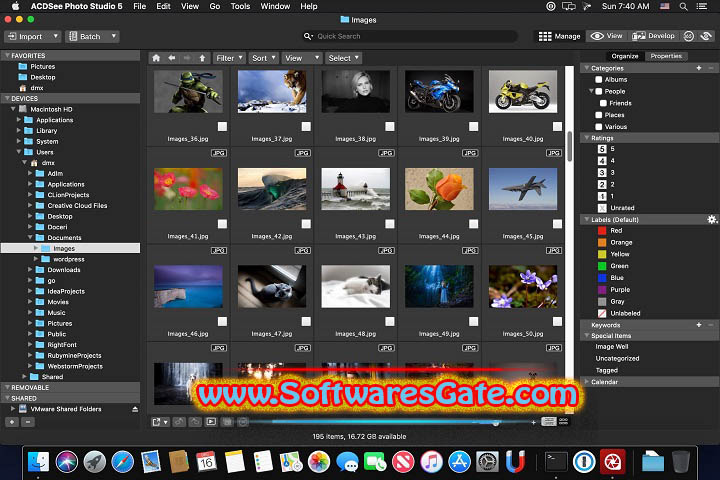Image resolution: width=720 pixels, height=480 pixels.
Task: Open the Edit menu
Action: [163, 6]
